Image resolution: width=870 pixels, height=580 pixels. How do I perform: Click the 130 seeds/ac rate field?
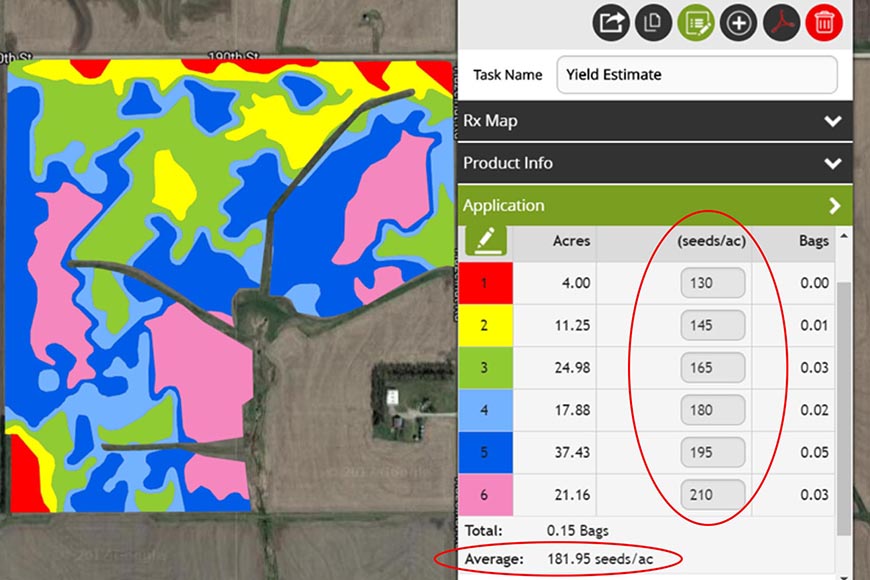tap(712, 283)
